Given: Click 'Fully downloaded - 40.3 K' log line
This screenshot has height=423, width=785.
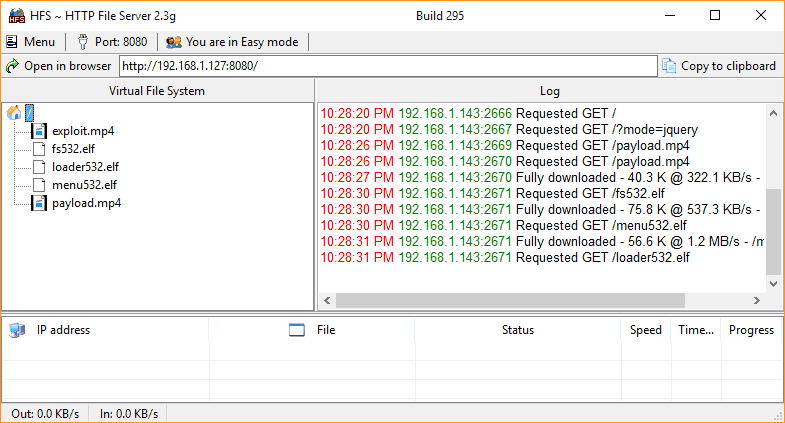Looking at the screenshot, I should coord(541,178).
